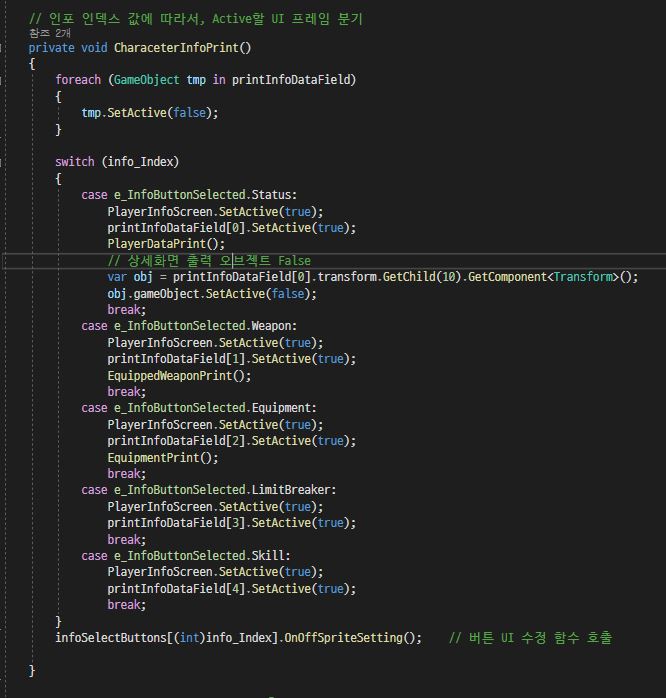Click 'break;' under the LimitBreaker case
The height and width of the screenshot is (698, 666).
(x=126, y=539)
